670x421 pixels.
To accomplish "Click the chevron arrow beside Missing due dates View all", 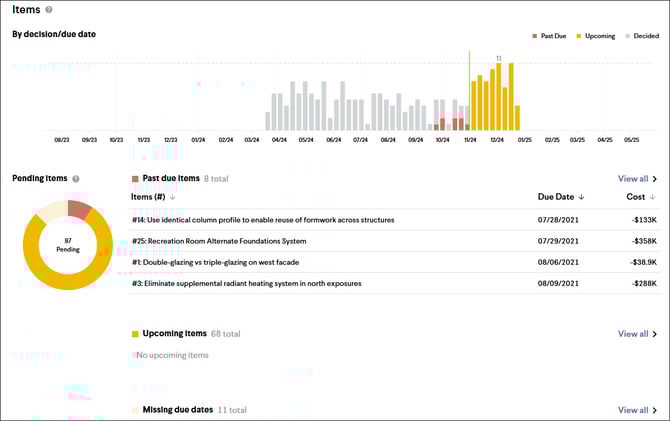I will click(x=655, y=410).
